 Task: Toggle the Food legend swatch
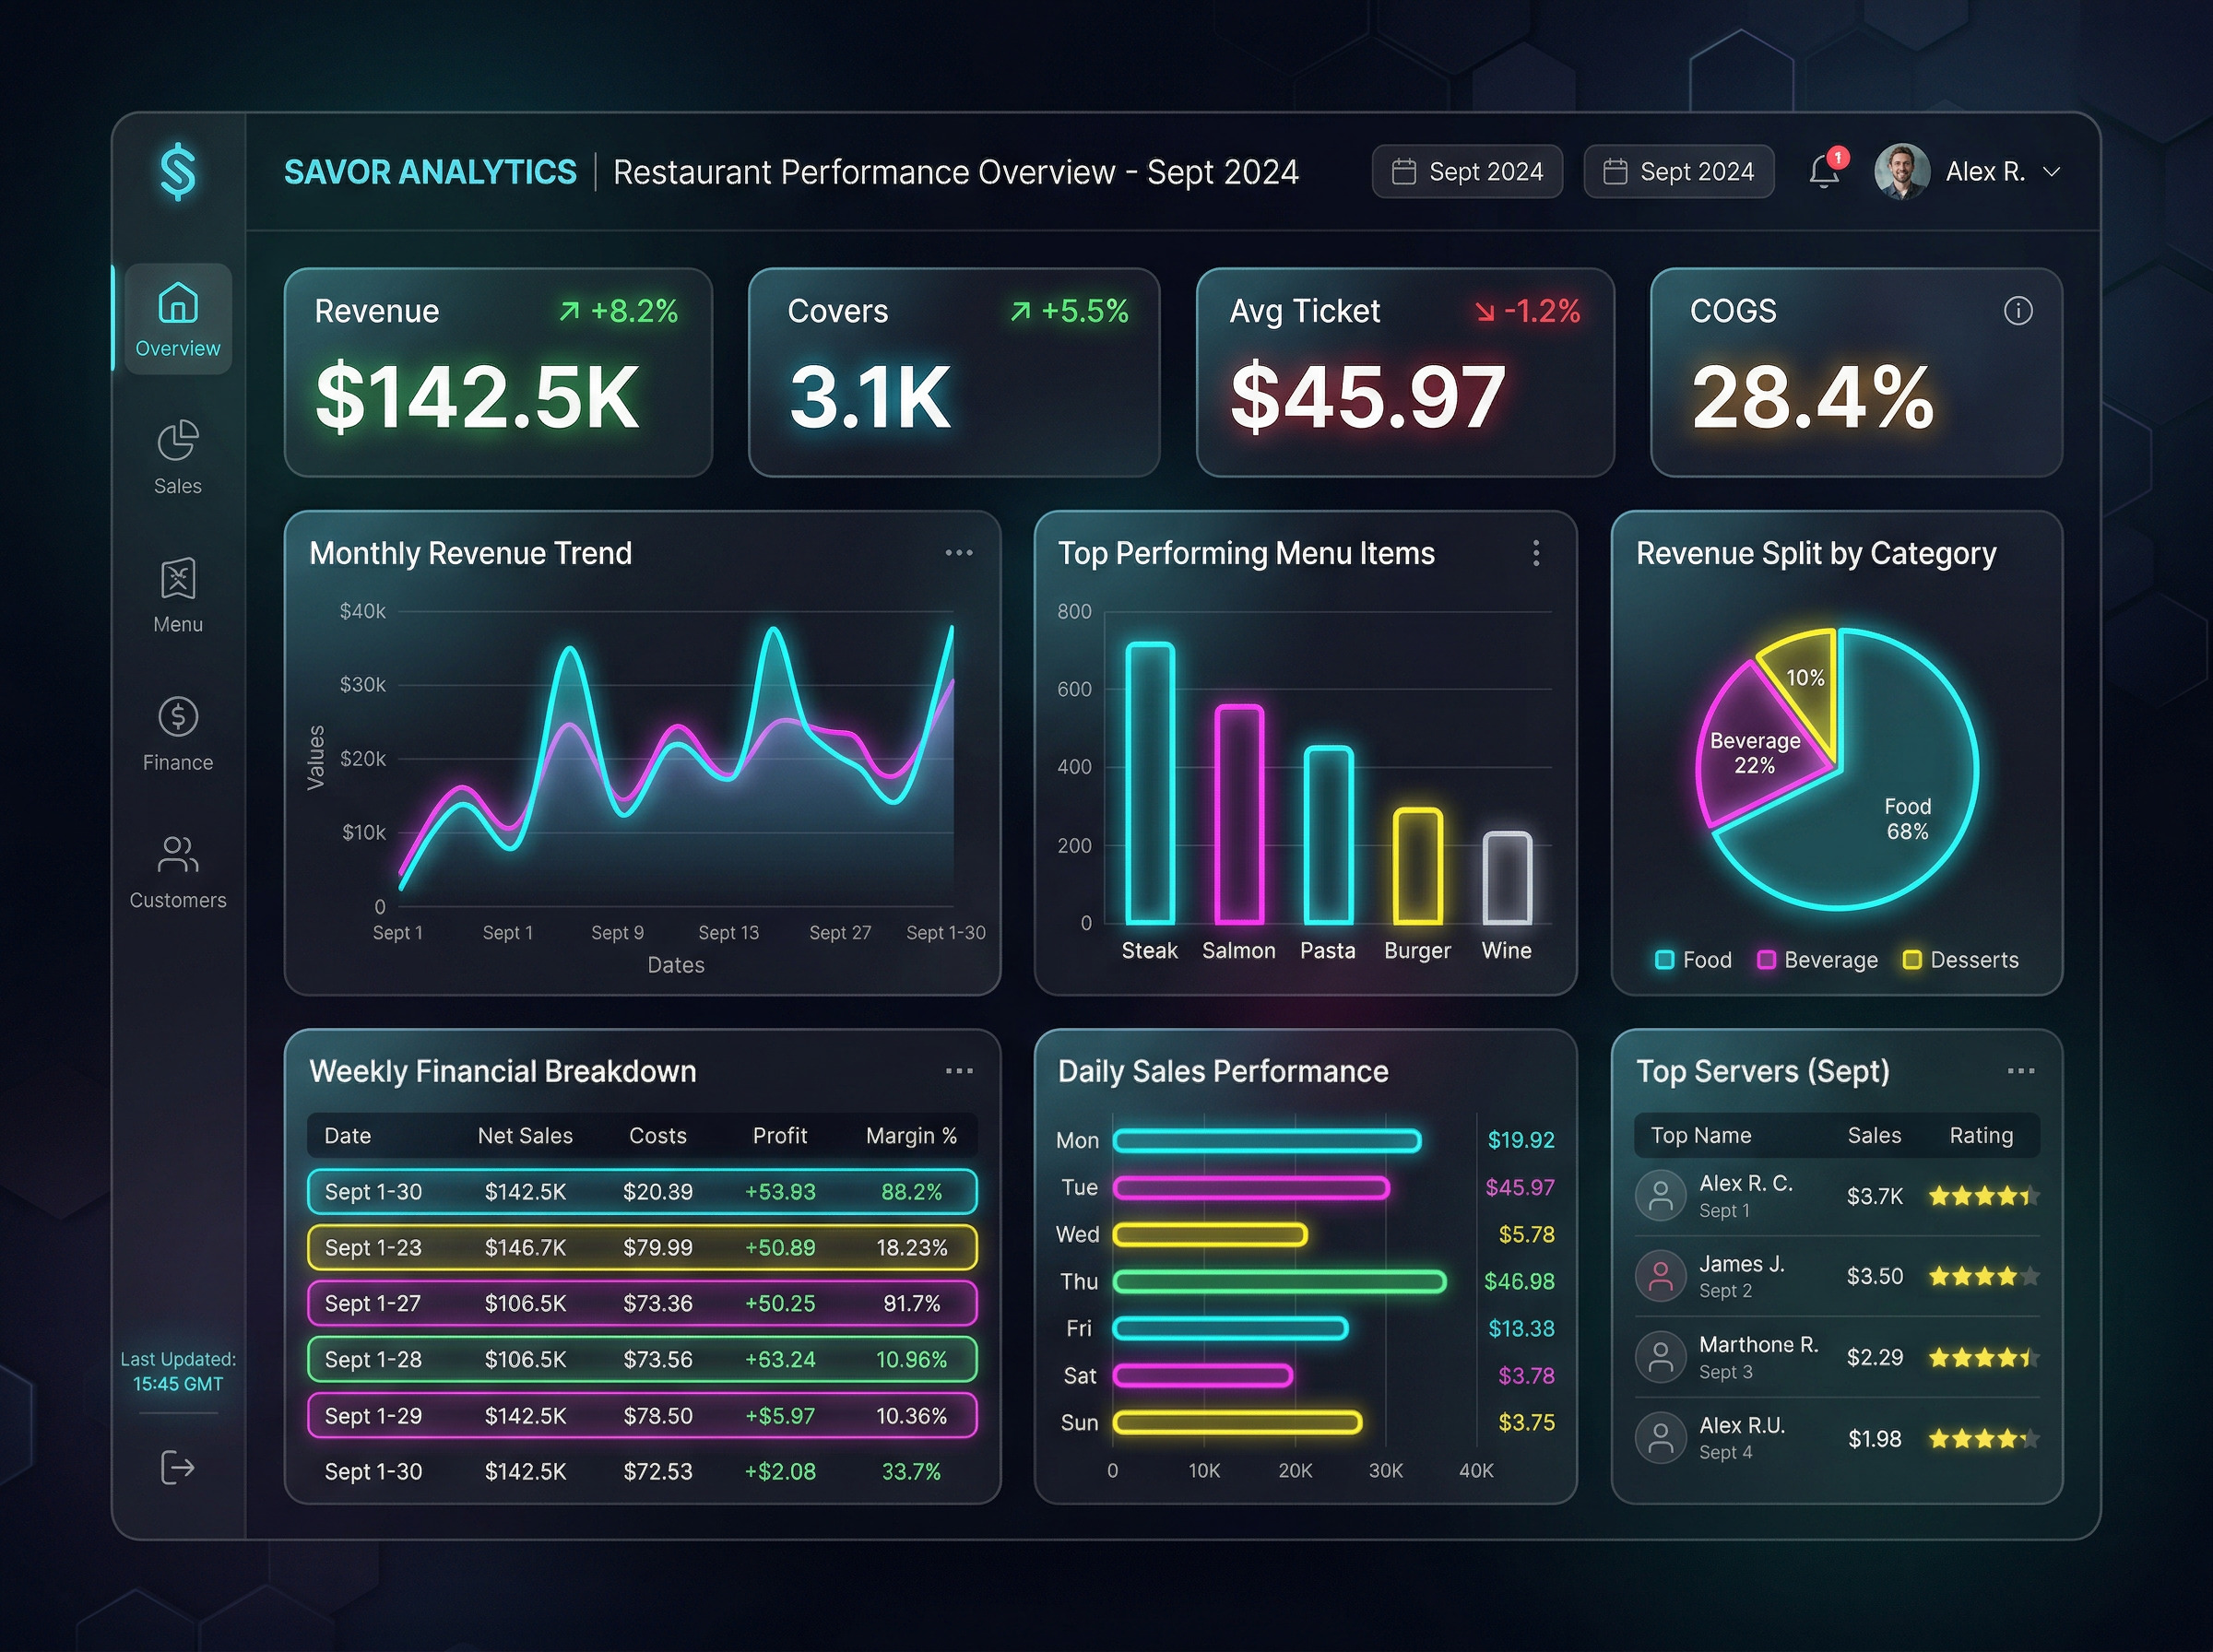pos(1665,960)
